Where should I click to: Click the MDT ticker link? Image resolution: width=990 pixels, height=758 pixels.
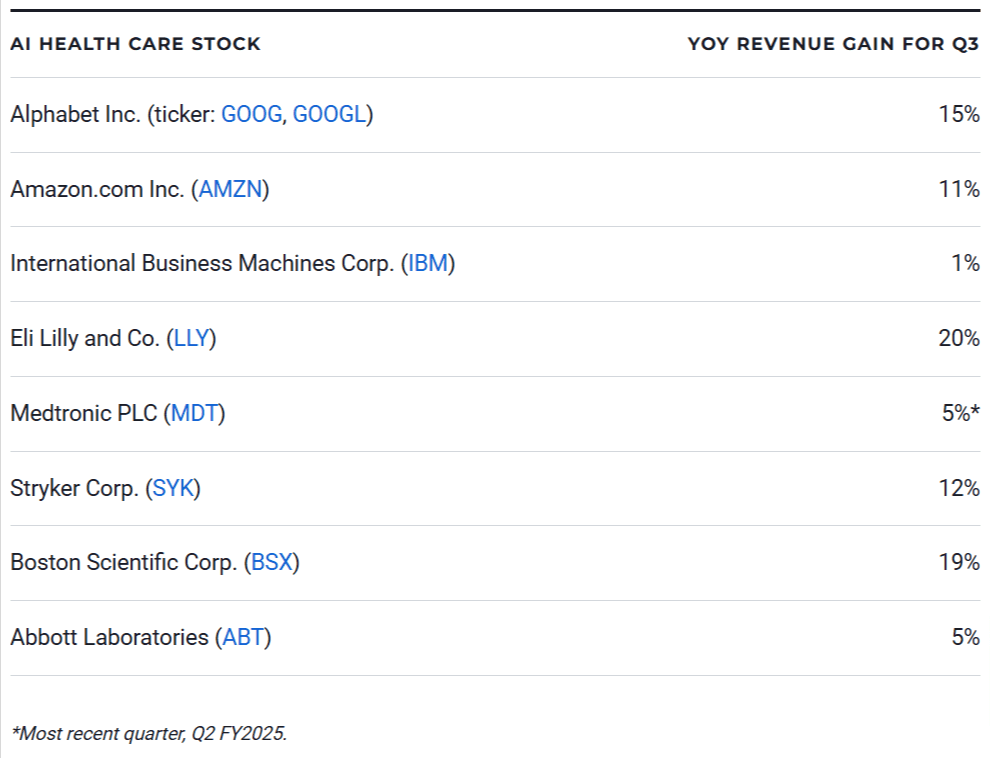194,413
